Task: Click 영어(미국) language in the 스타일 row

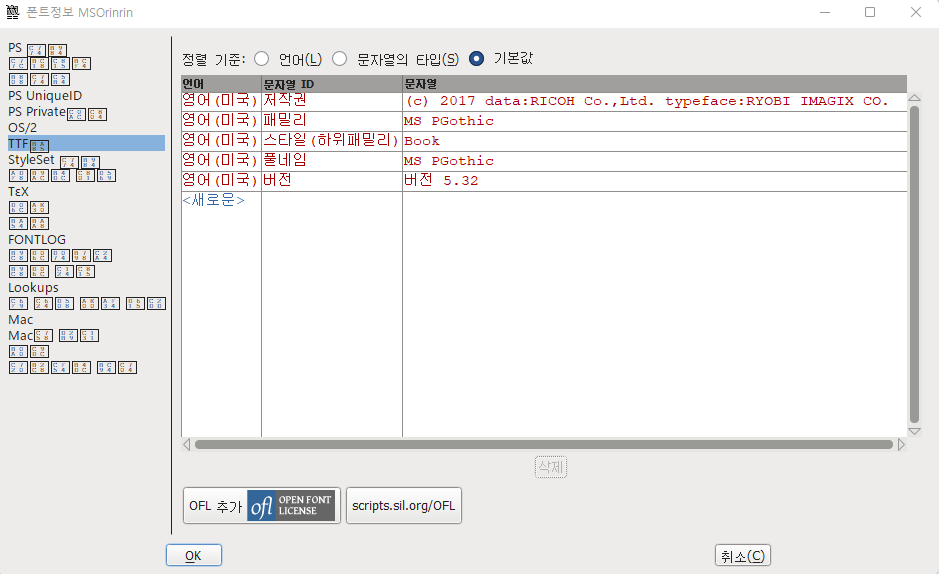Action: [221, 141]
